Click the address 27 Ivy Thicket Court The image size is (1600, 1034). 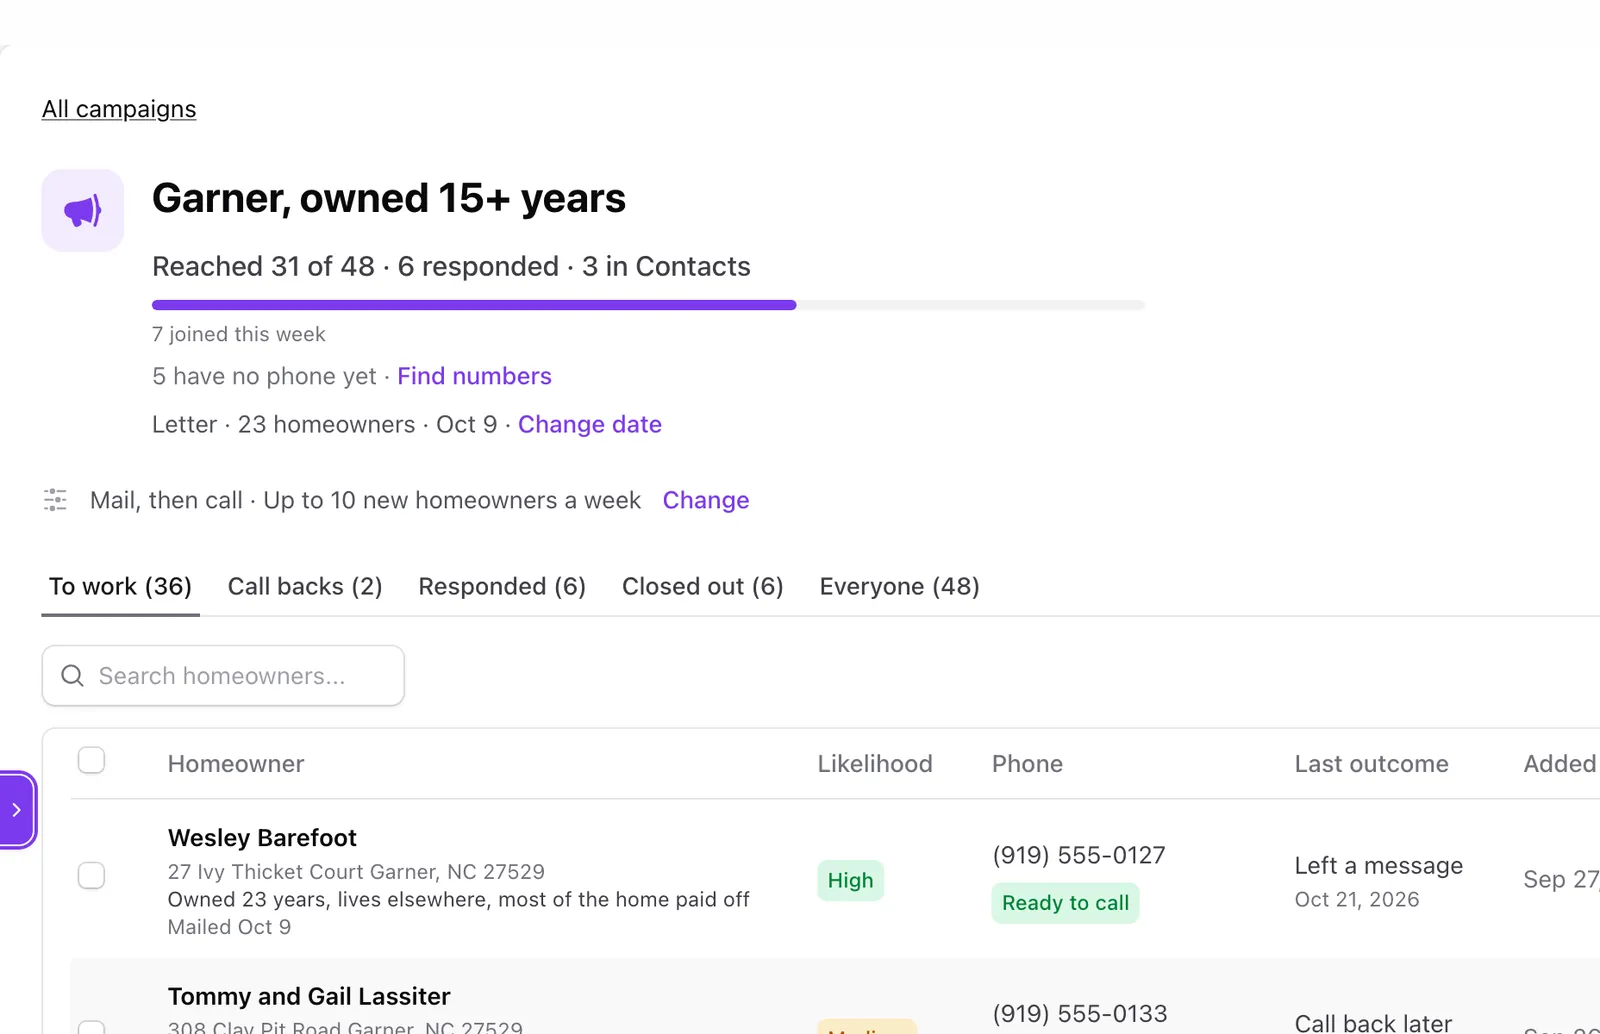pyautogui.click(x=356, y=872)
